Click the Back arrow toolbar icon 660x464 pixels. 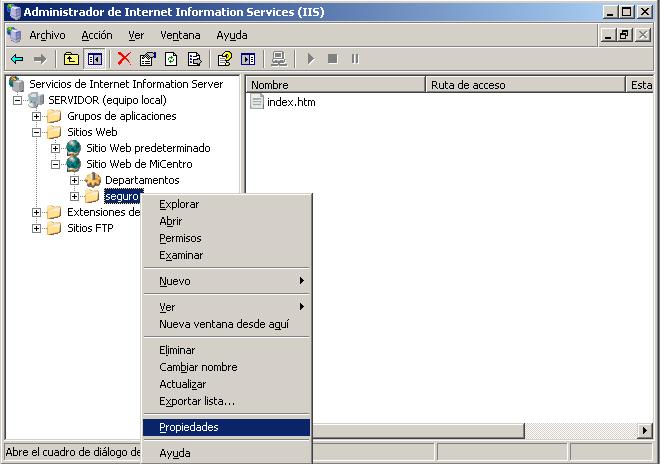tap(17, 59)
